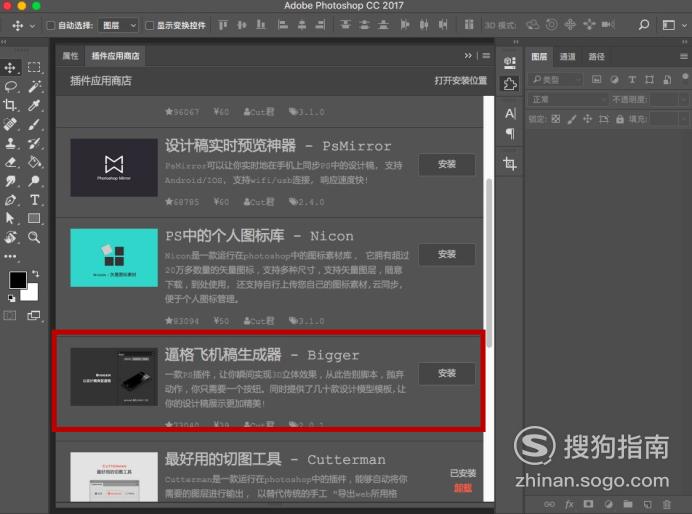
Task: Select the Type tool
Action: point(34,200)
